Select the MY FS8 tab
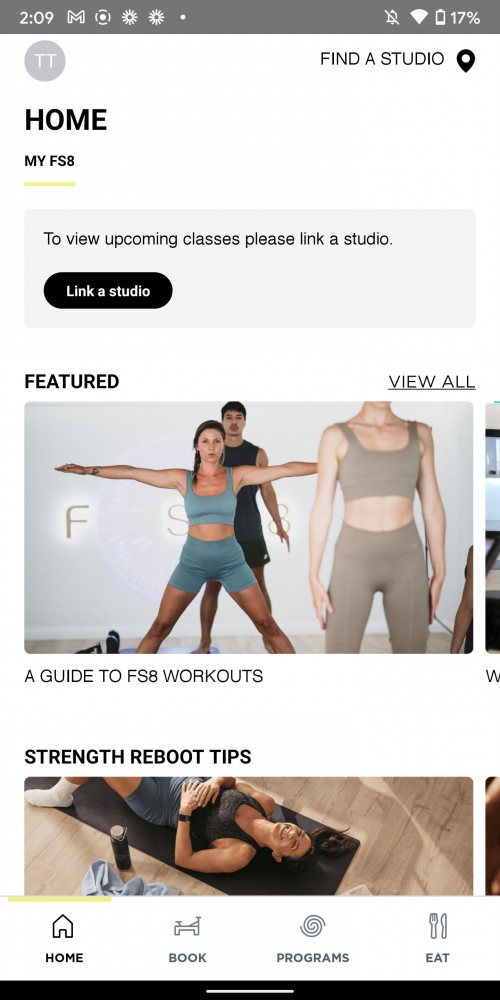Viewport: 500px width, 1000px height. (x=50, y=161)
